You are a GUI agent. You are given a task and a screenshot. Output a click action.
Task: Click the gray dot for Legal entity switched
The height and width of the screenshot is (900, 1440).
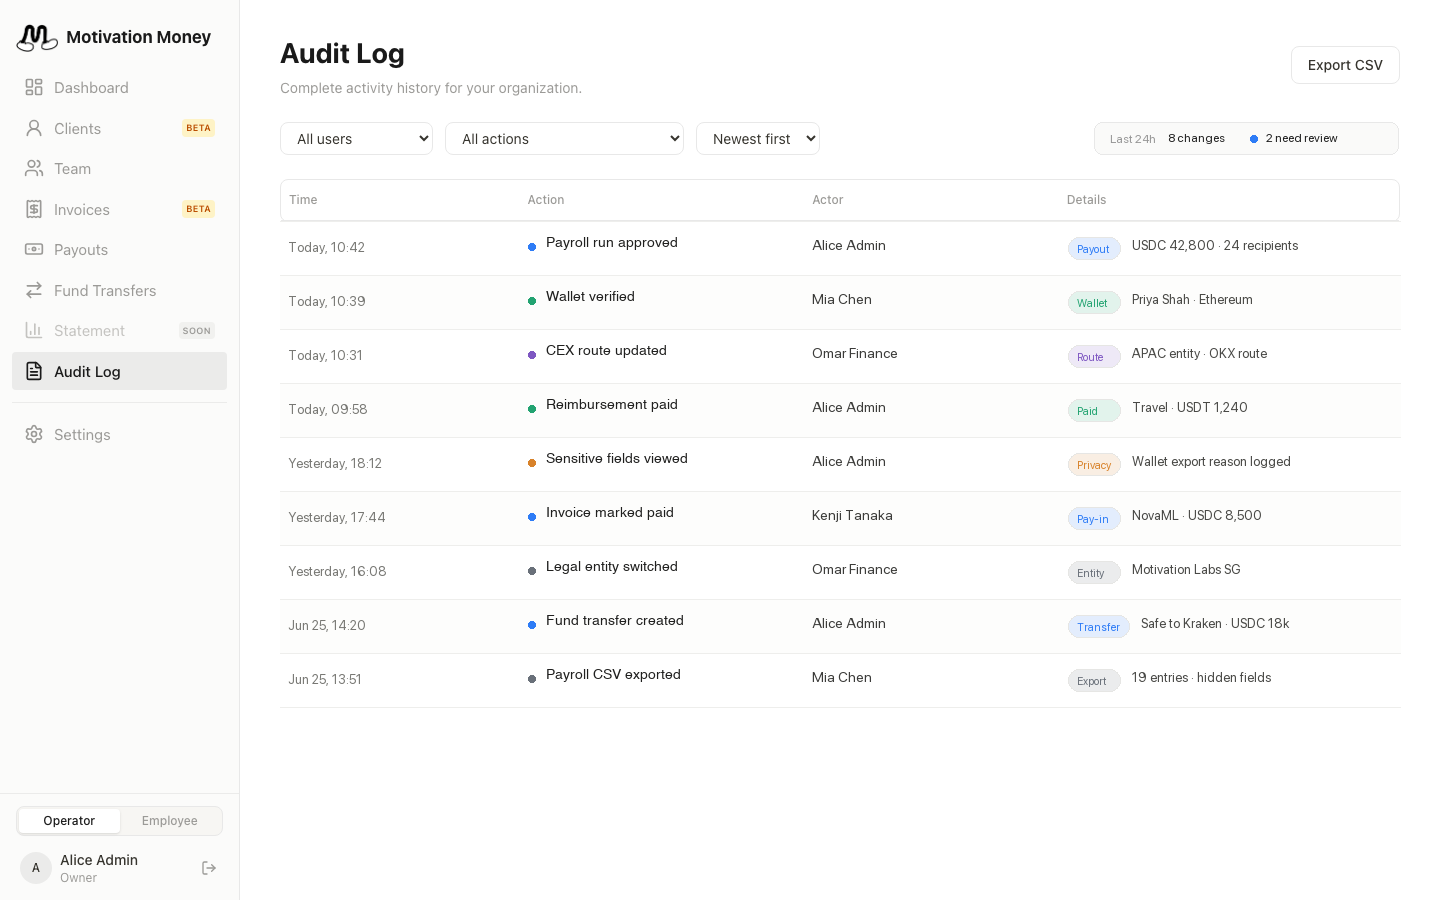[532, 571]
